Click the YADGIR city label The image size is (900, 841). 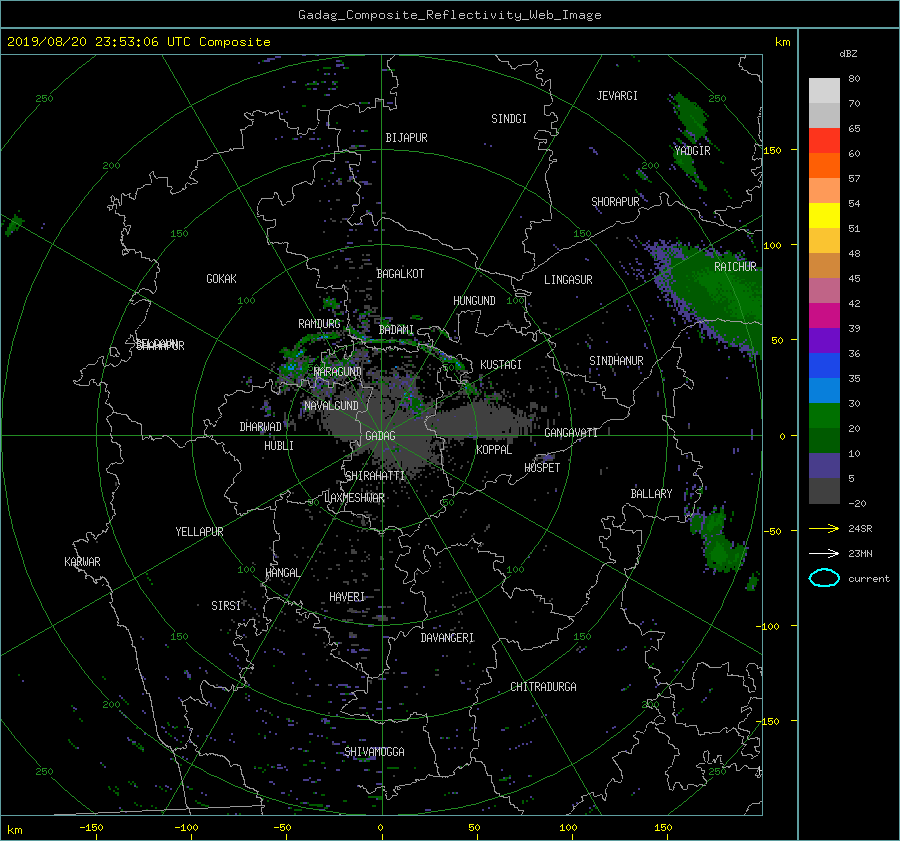[x=692, y=151]
